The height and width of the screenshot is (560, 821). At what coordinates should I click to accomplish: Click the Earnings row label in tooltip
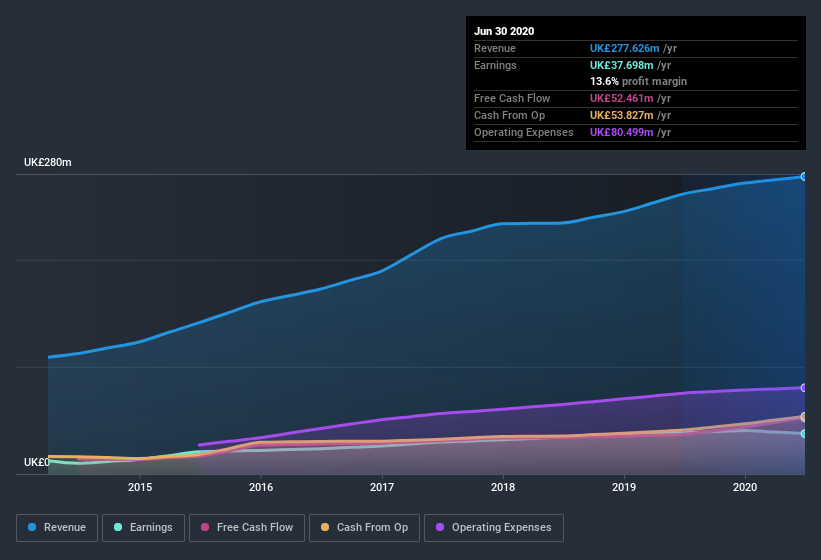(495, 65)
